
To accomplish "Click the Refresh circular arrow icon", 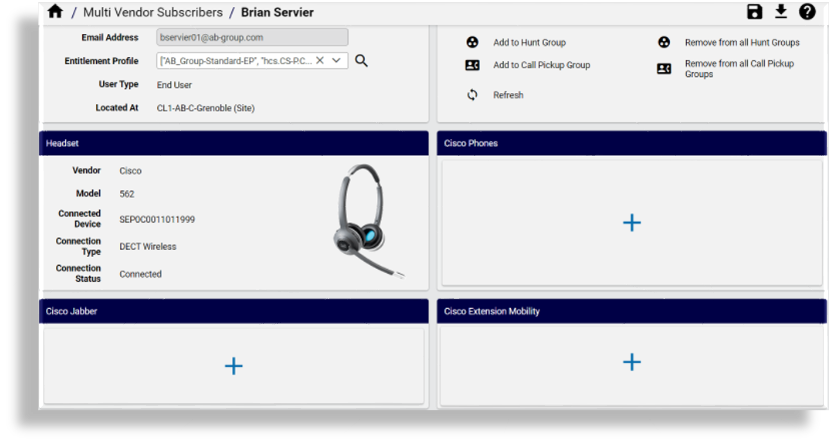I will 472,95.
